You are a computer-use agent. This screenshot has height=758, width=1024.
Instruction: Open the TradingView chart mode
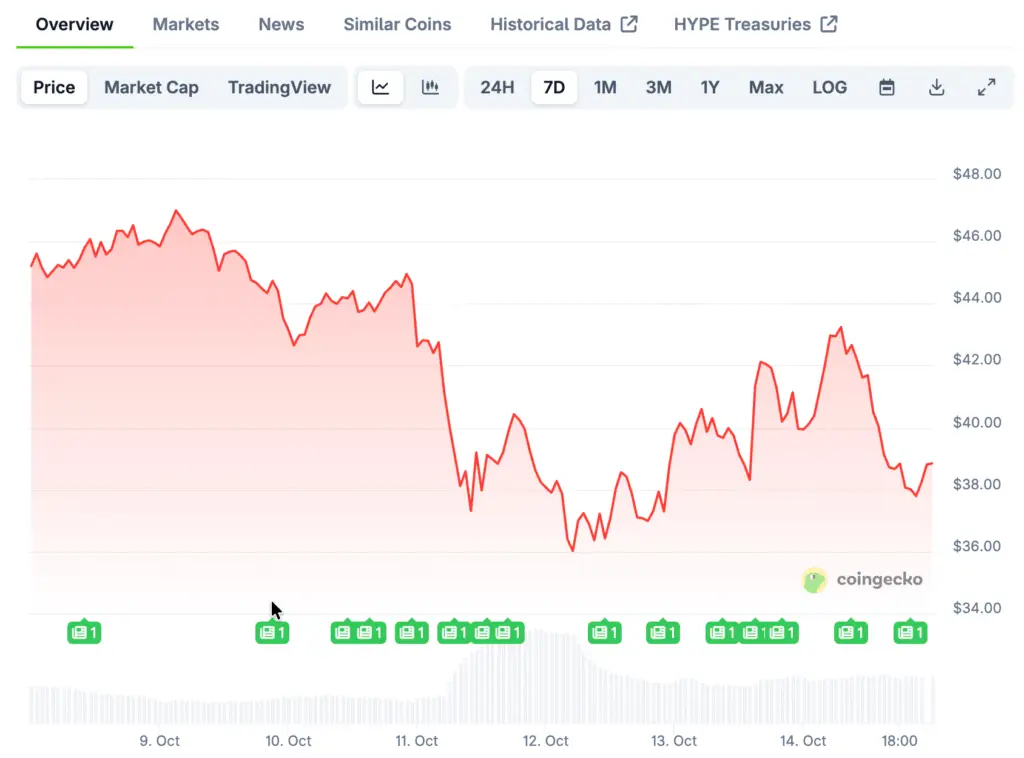(279, 87)
